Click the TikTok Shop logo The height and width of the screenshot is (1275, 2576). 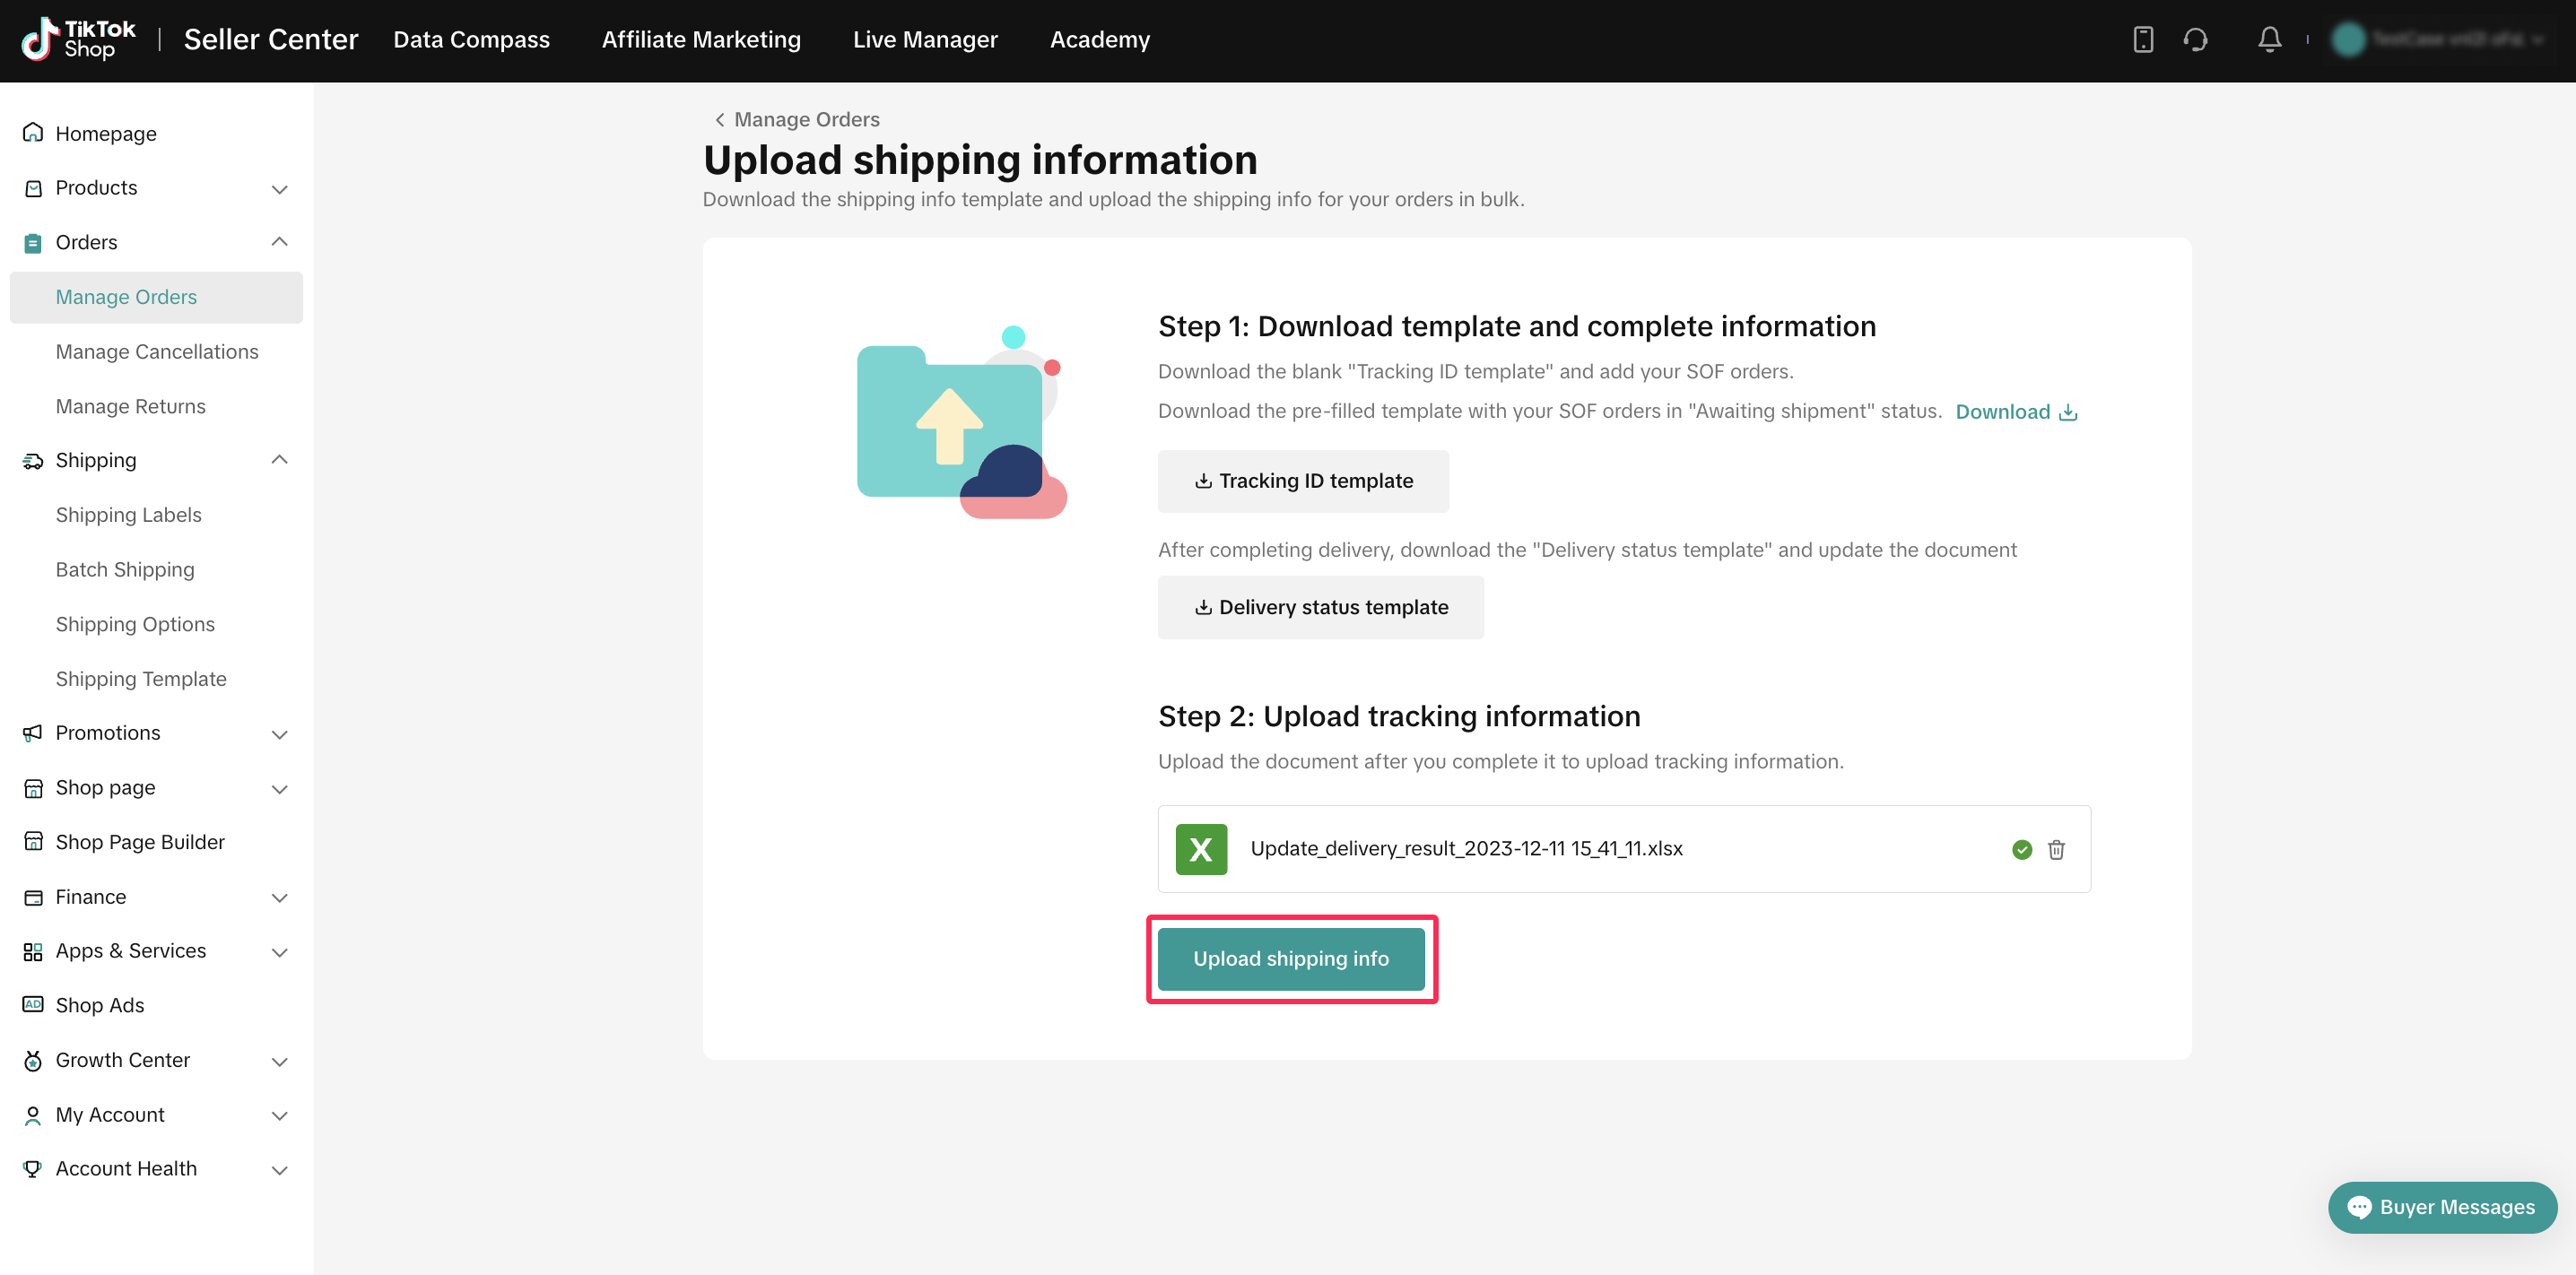pos(79,40)
